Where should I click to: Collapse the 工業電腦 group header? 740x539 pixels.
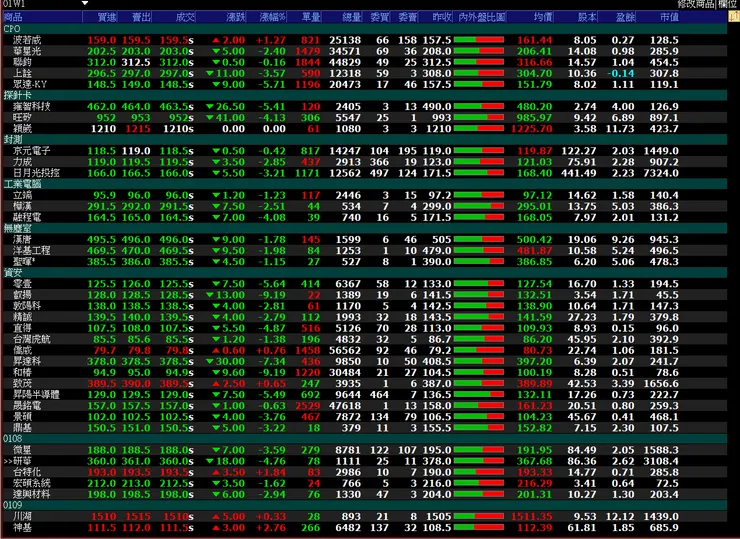click(x=364, y=184)
